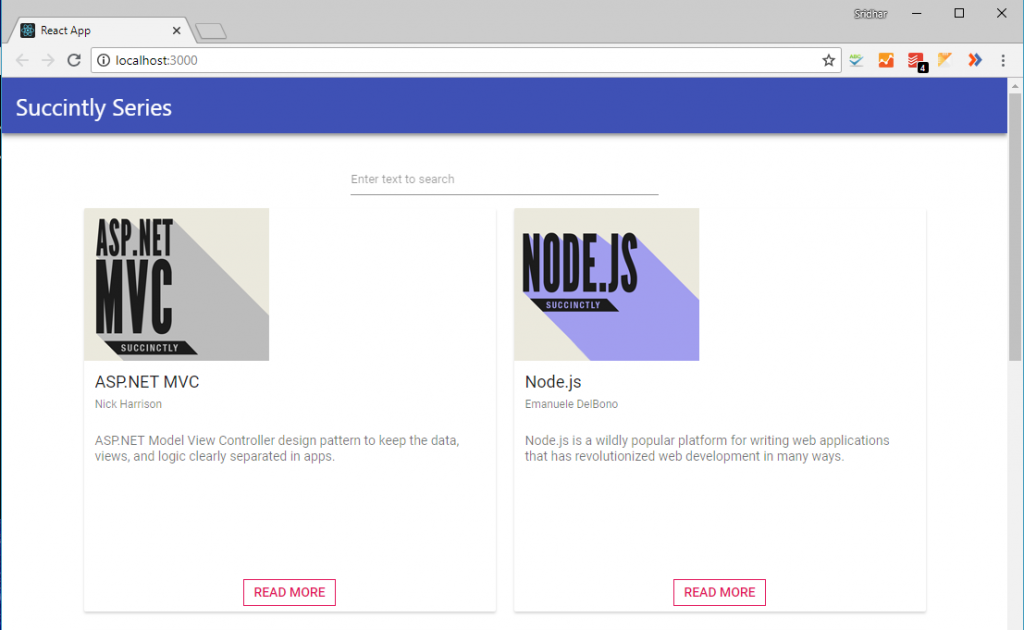Maximize the Chrome window

click(959, 14)
